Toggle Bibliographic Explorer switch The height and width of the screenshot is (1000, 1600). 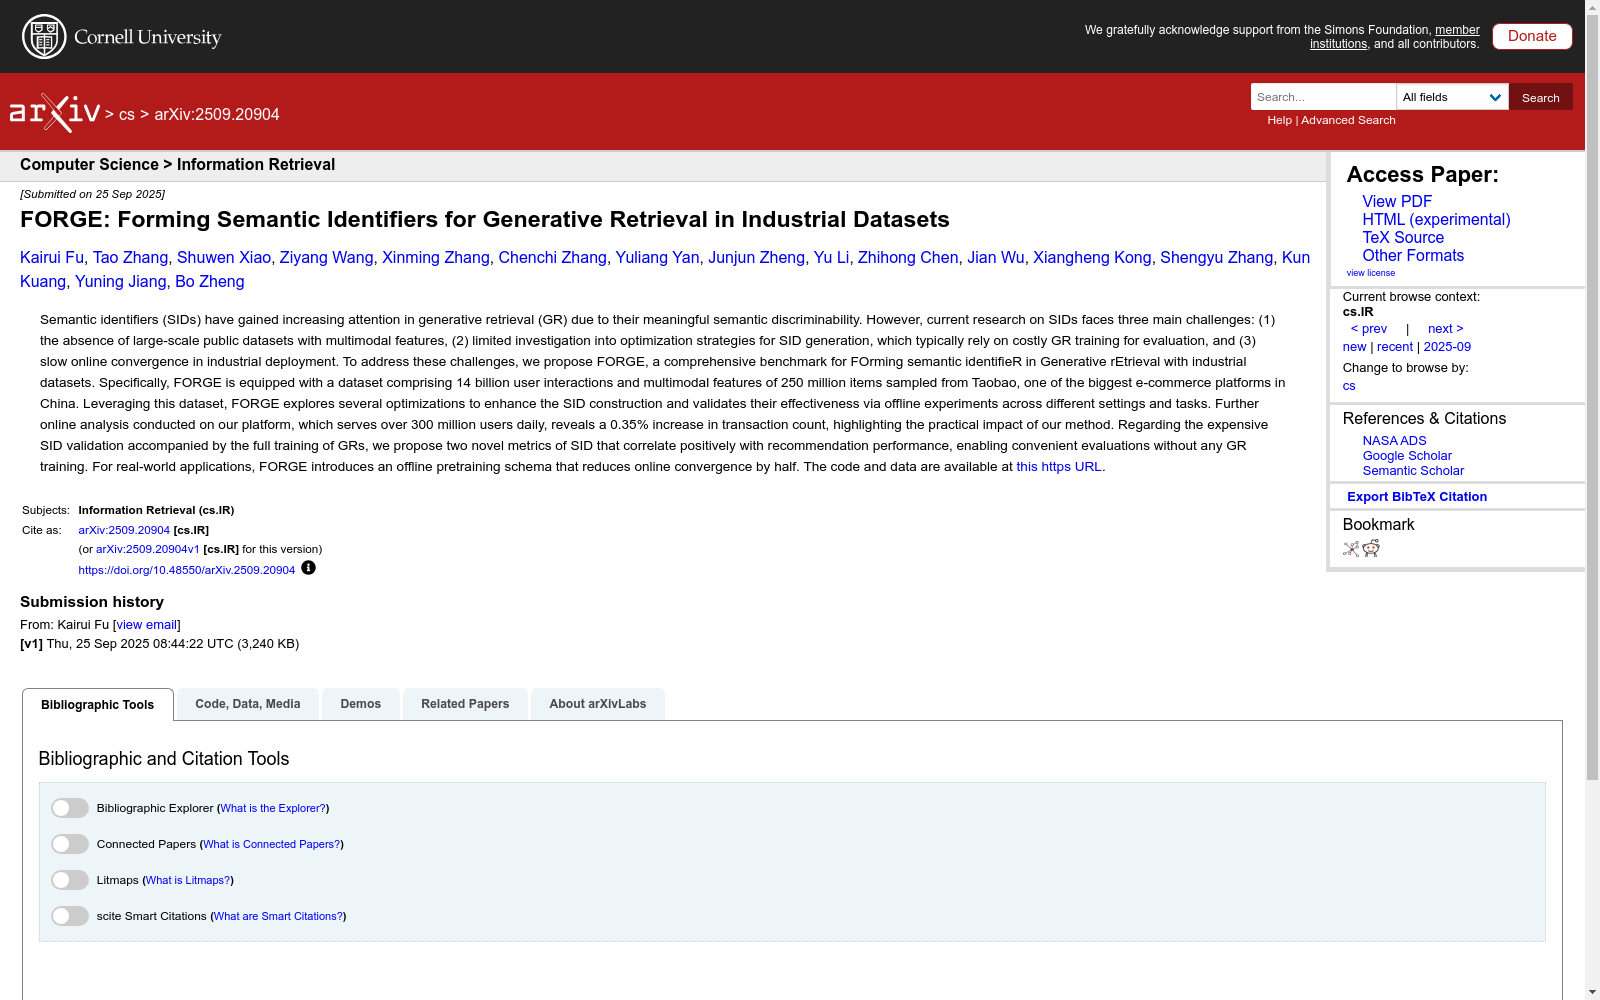click(70, 808)
